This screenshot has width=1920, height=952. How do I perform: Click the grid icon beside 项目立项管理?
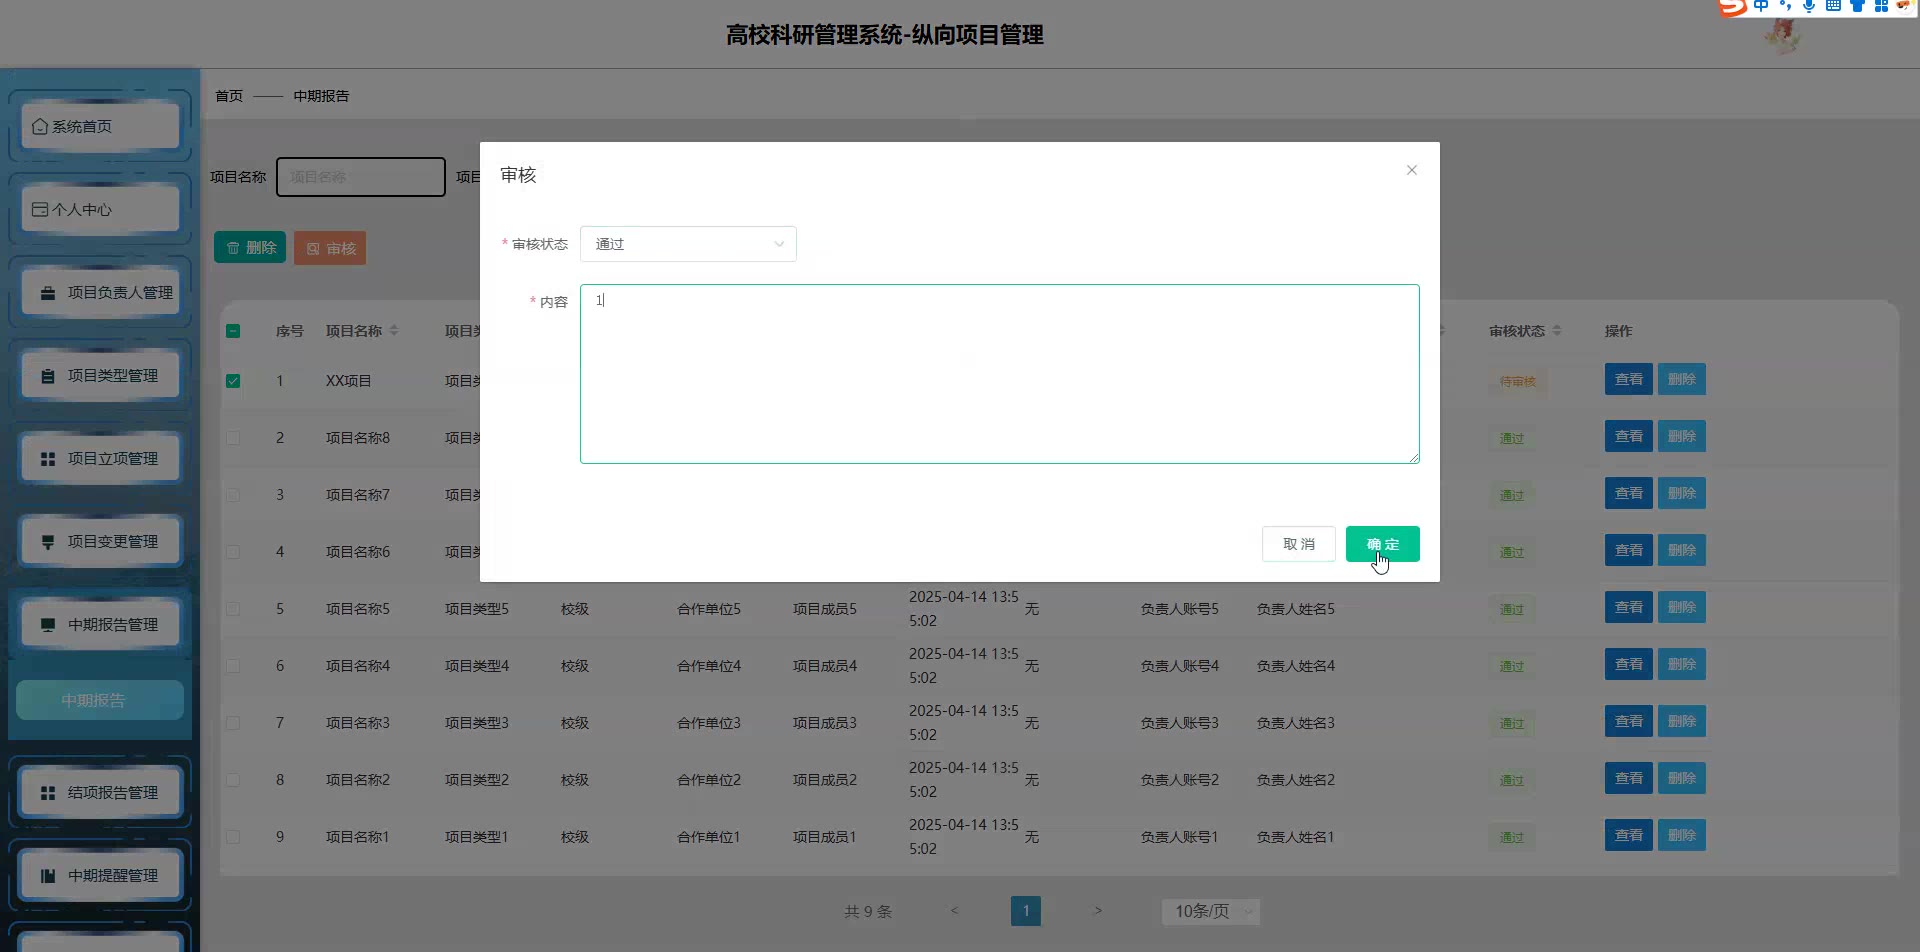[48, 459]
